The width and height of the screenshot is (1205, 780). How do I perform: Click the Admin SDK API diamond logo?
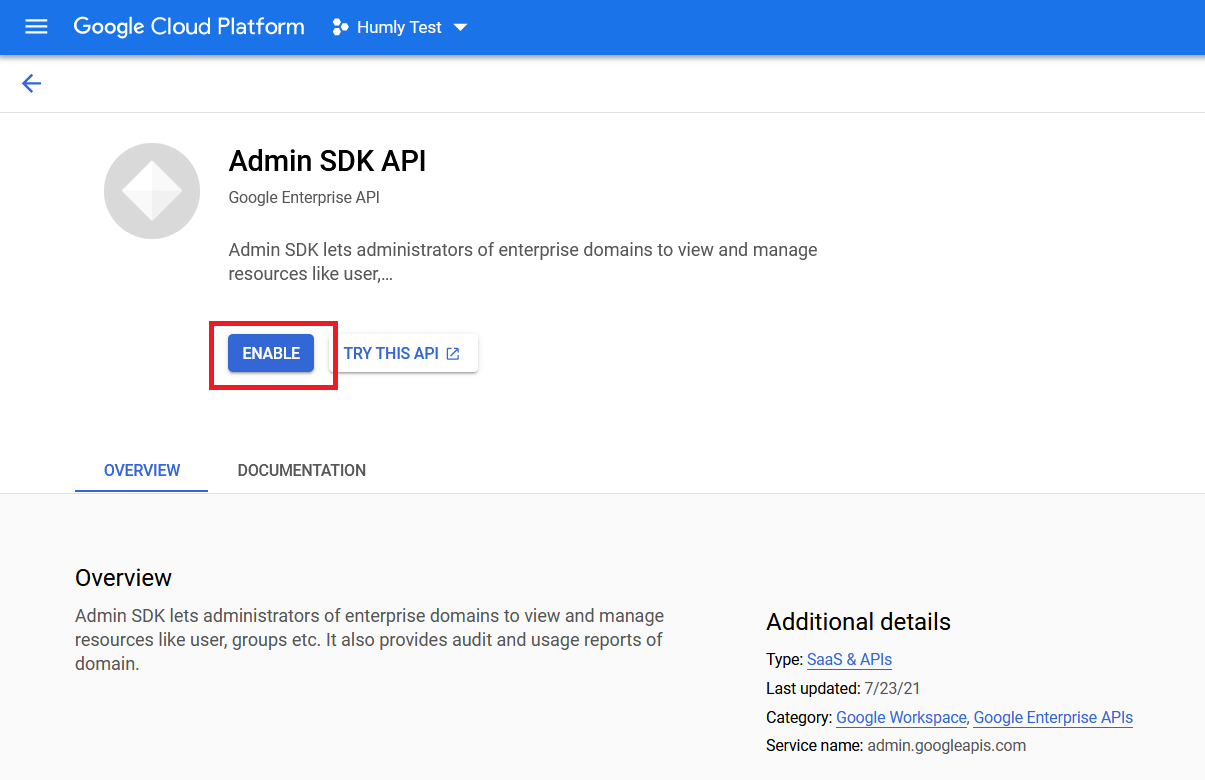coord(151,190)
